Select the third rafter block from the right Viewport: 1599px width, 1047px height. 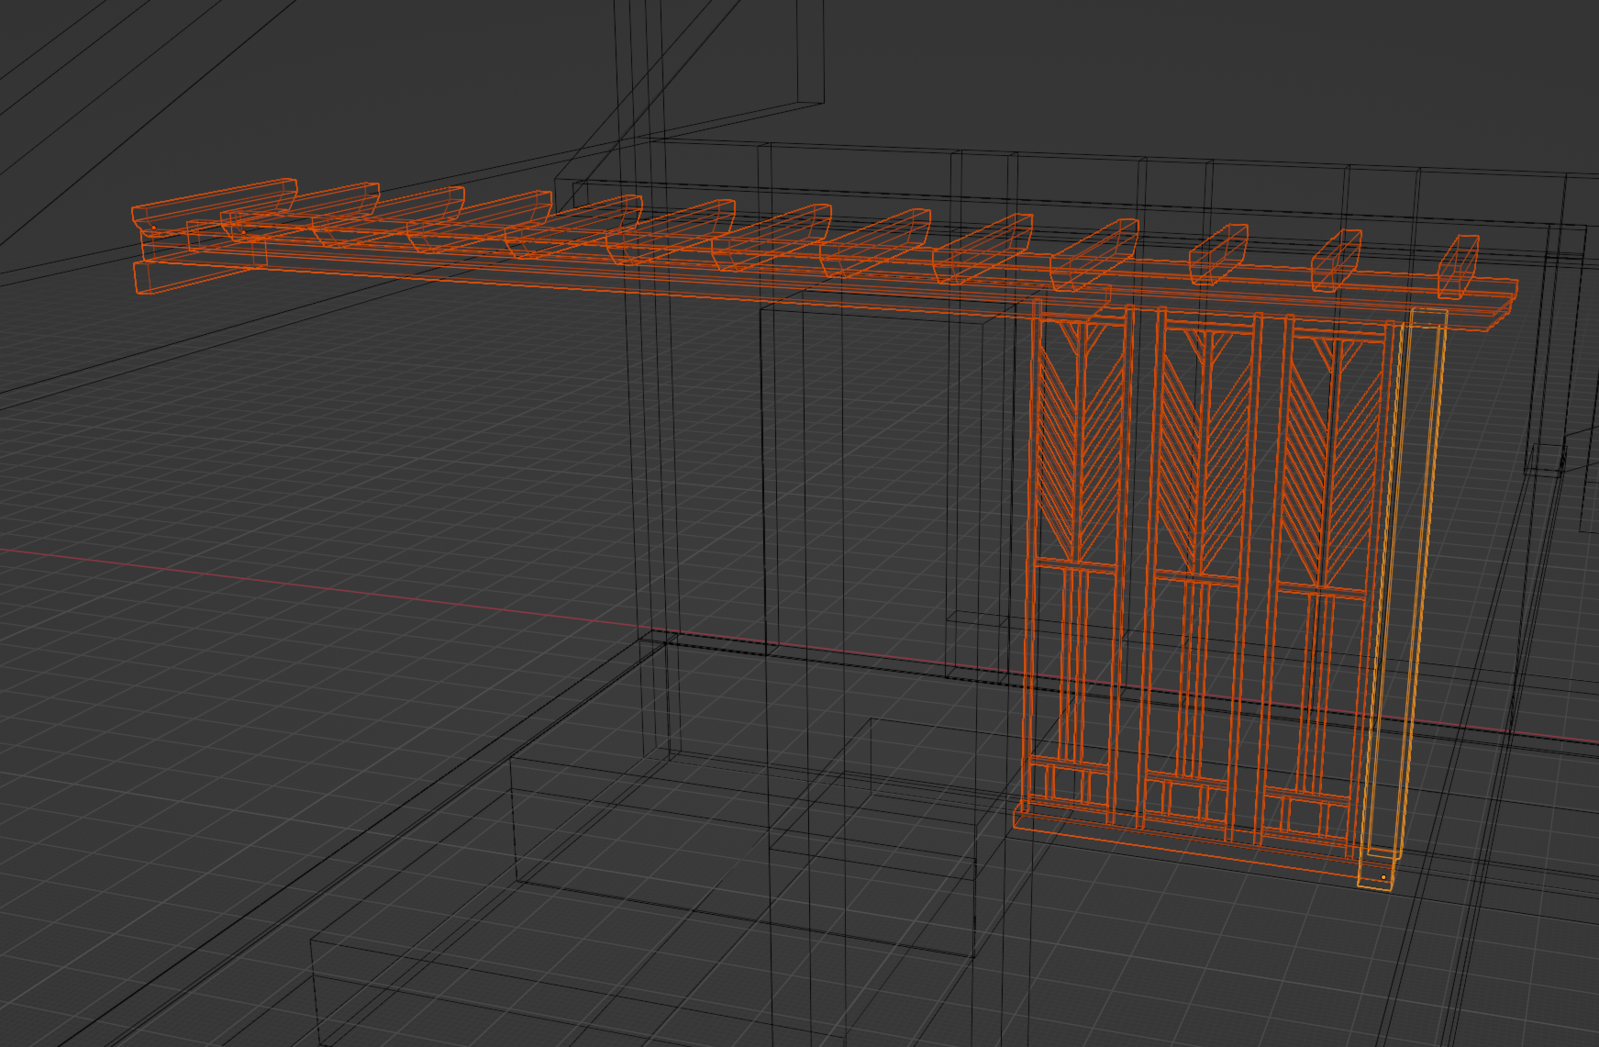[1218, 254]
